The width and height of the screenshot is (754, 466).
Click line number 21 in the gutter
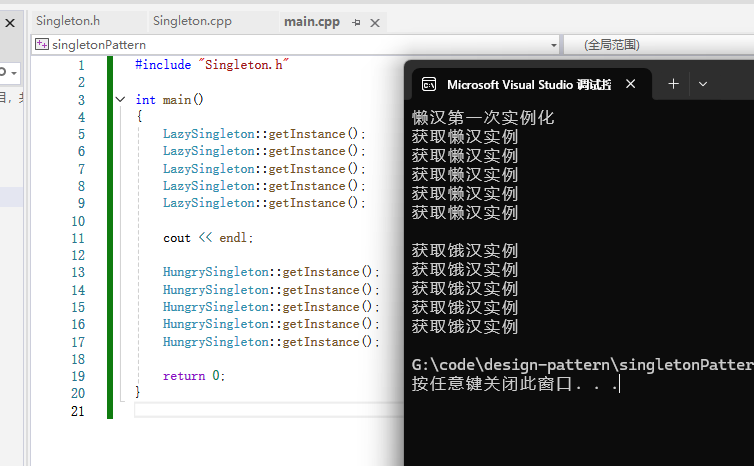pyautogui.click(x=78, y=411)
